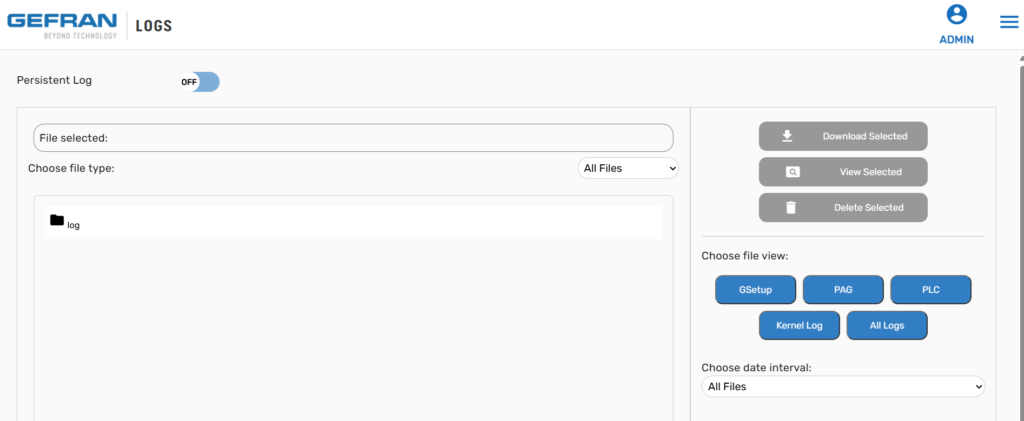Select the PLC file view
1024x421 pixels.
931,290
